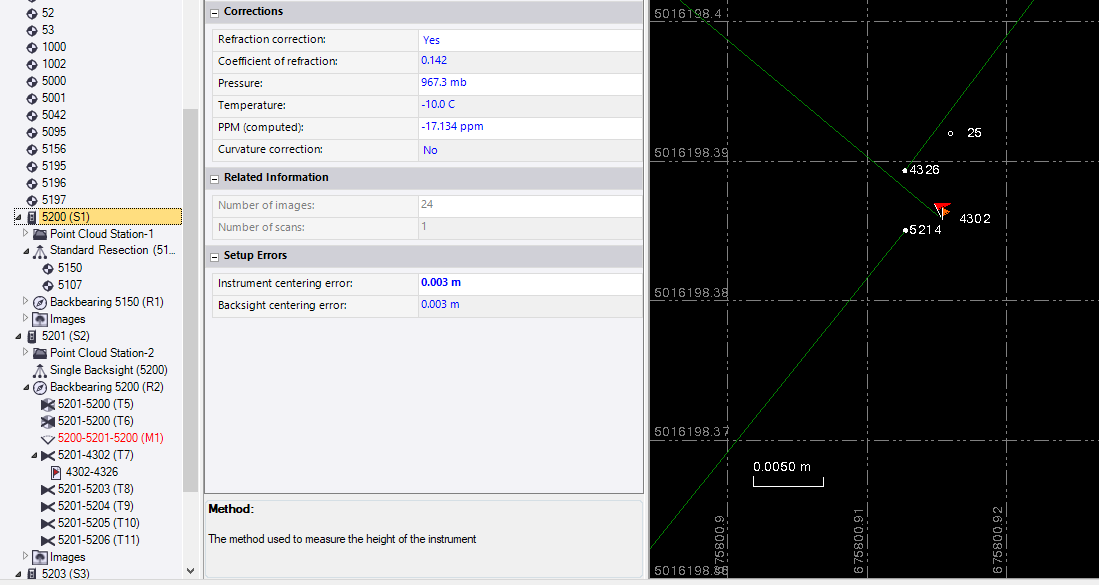The width and height of the screenshot is (1099, 585).
Task: Collapse the Backbearing 5200 (R2) node
Action: pyautogui.click(x=26, y=387)
